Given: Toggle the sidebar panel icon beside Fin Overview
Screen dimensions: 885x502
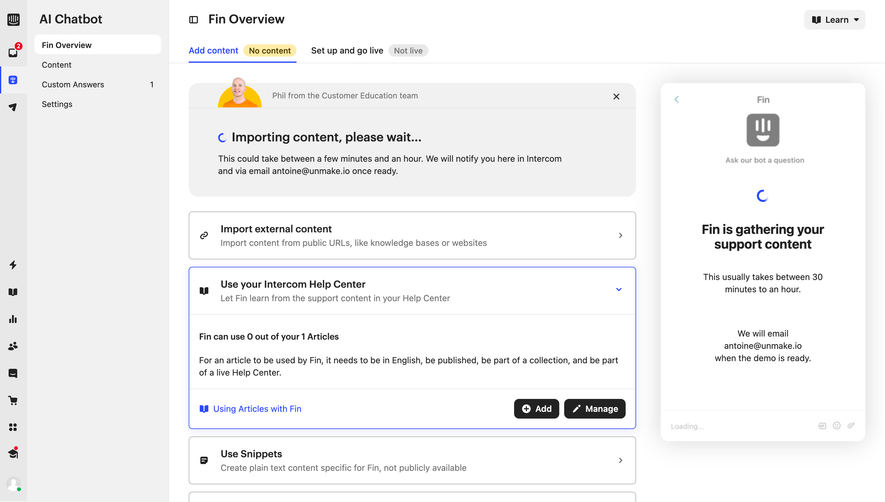Looking at the screenshot, I should pos(194,20).
